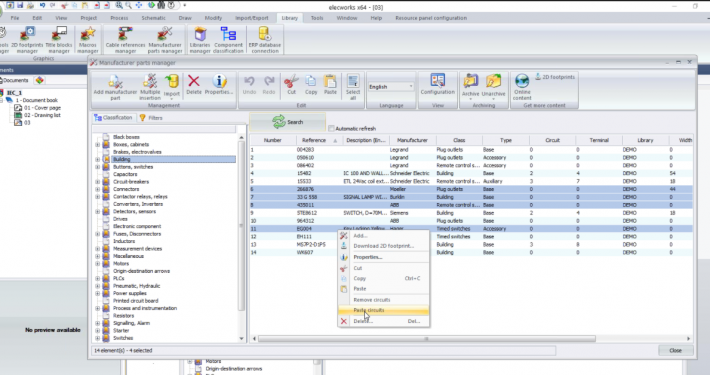This screenshot has width=710, height=375.
Task: Open the 2D footprints manager in the ribbon
Action: [27, 40]
